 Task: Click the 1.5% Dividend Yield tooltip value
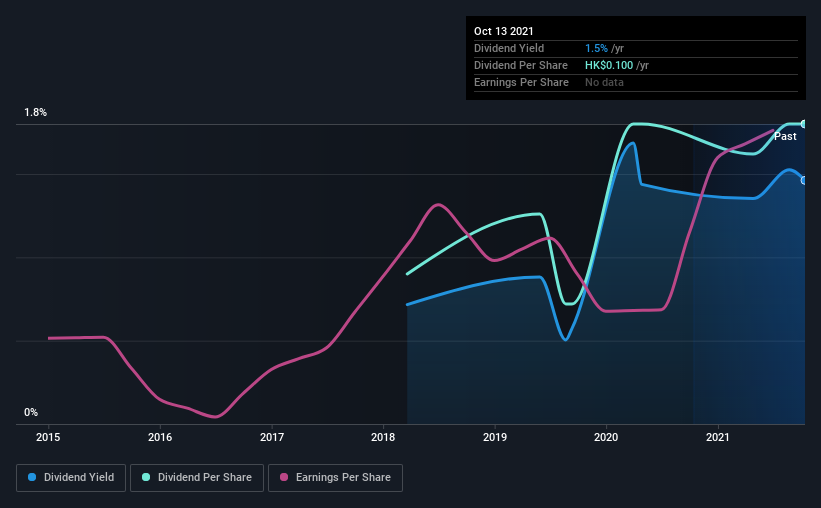(x=596, y=48)
